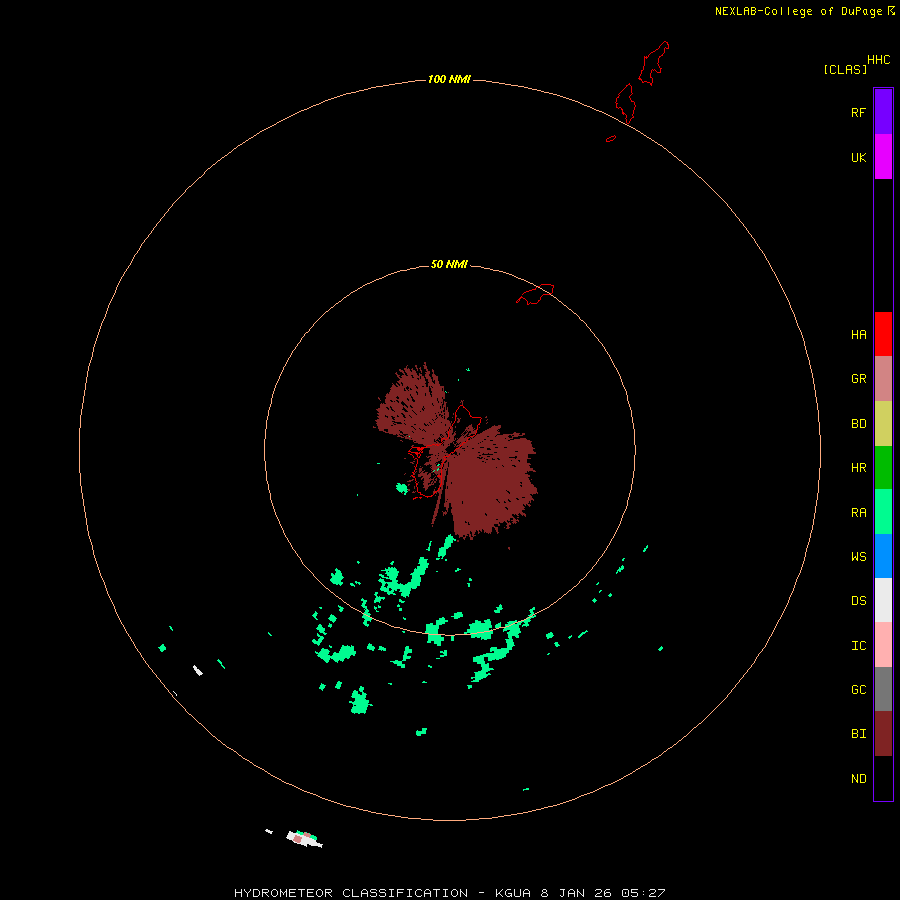Screen dimensions: 900x900
Task: Click the 'HHC' product code text
Action: 879,60
